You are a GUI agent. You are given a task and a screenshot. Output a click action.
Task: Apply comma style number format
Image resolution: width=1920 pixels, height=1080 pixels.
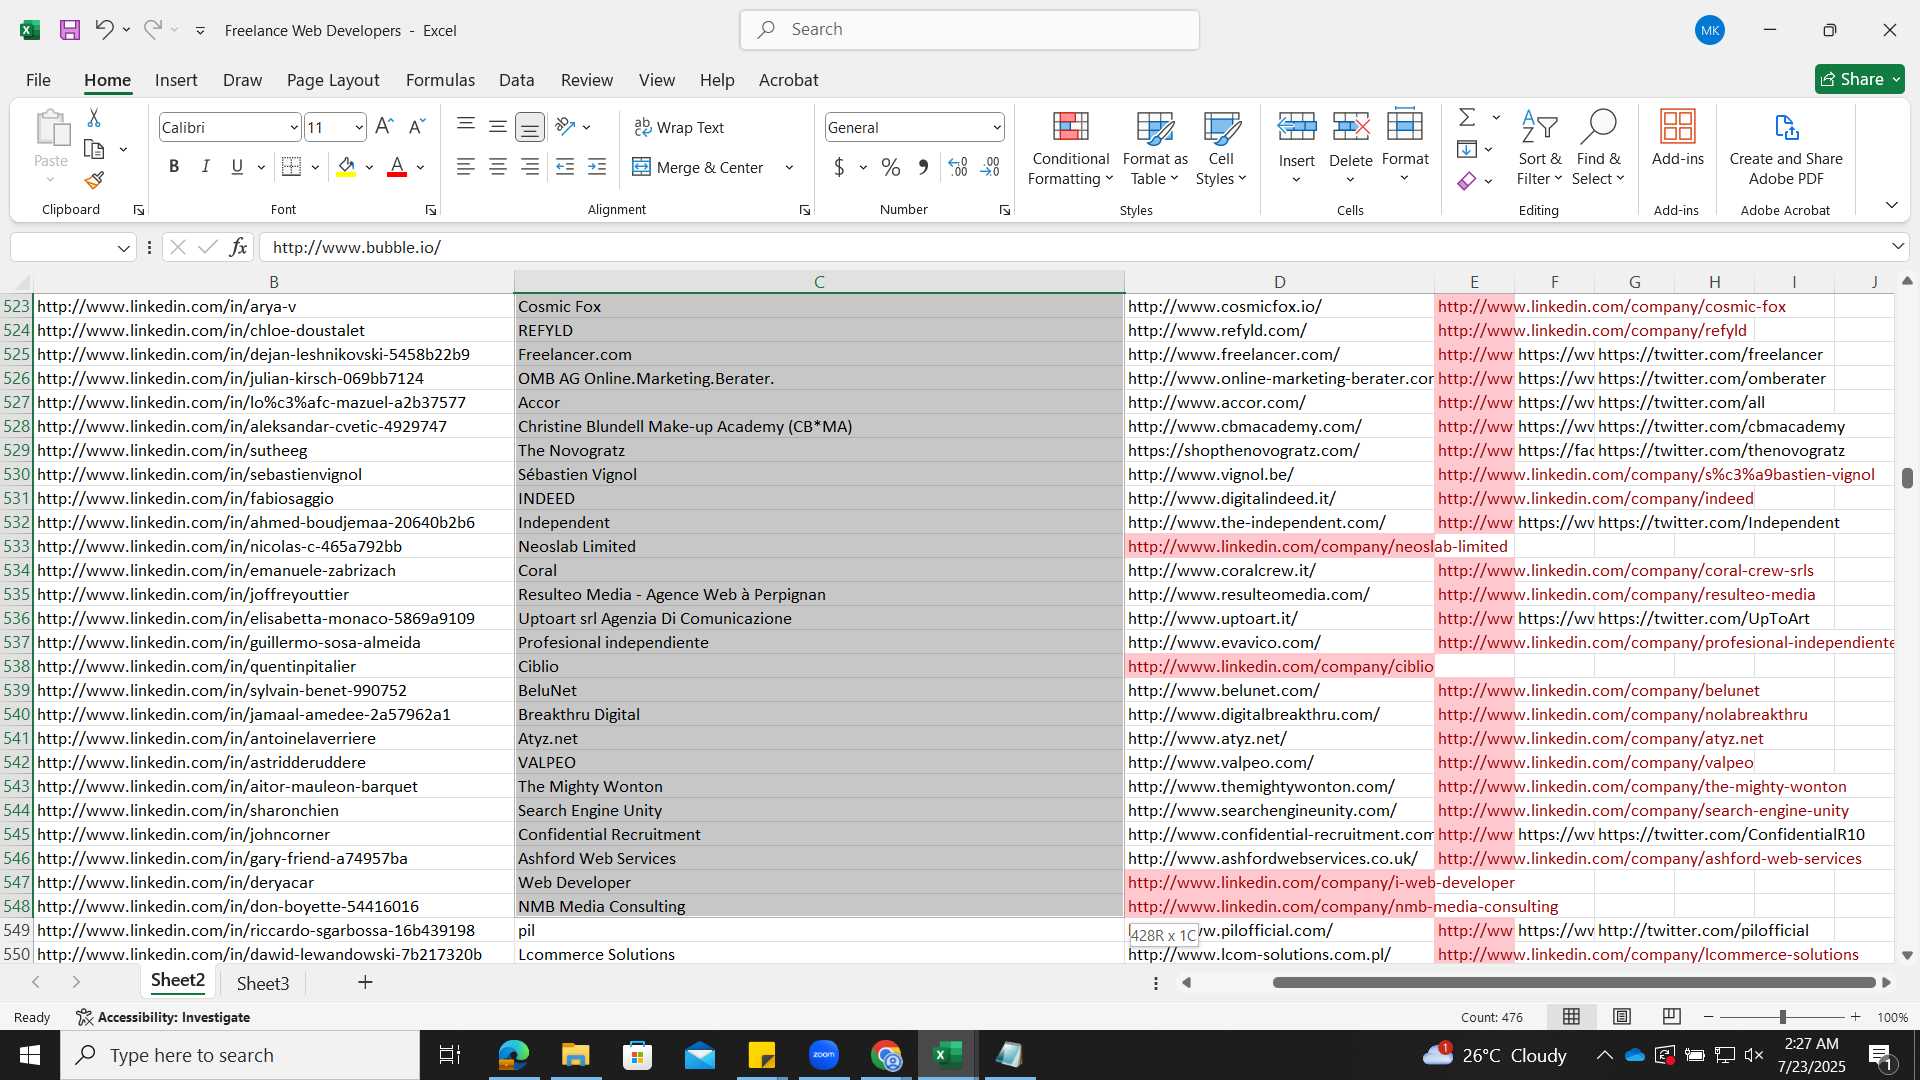pos(923,167)
